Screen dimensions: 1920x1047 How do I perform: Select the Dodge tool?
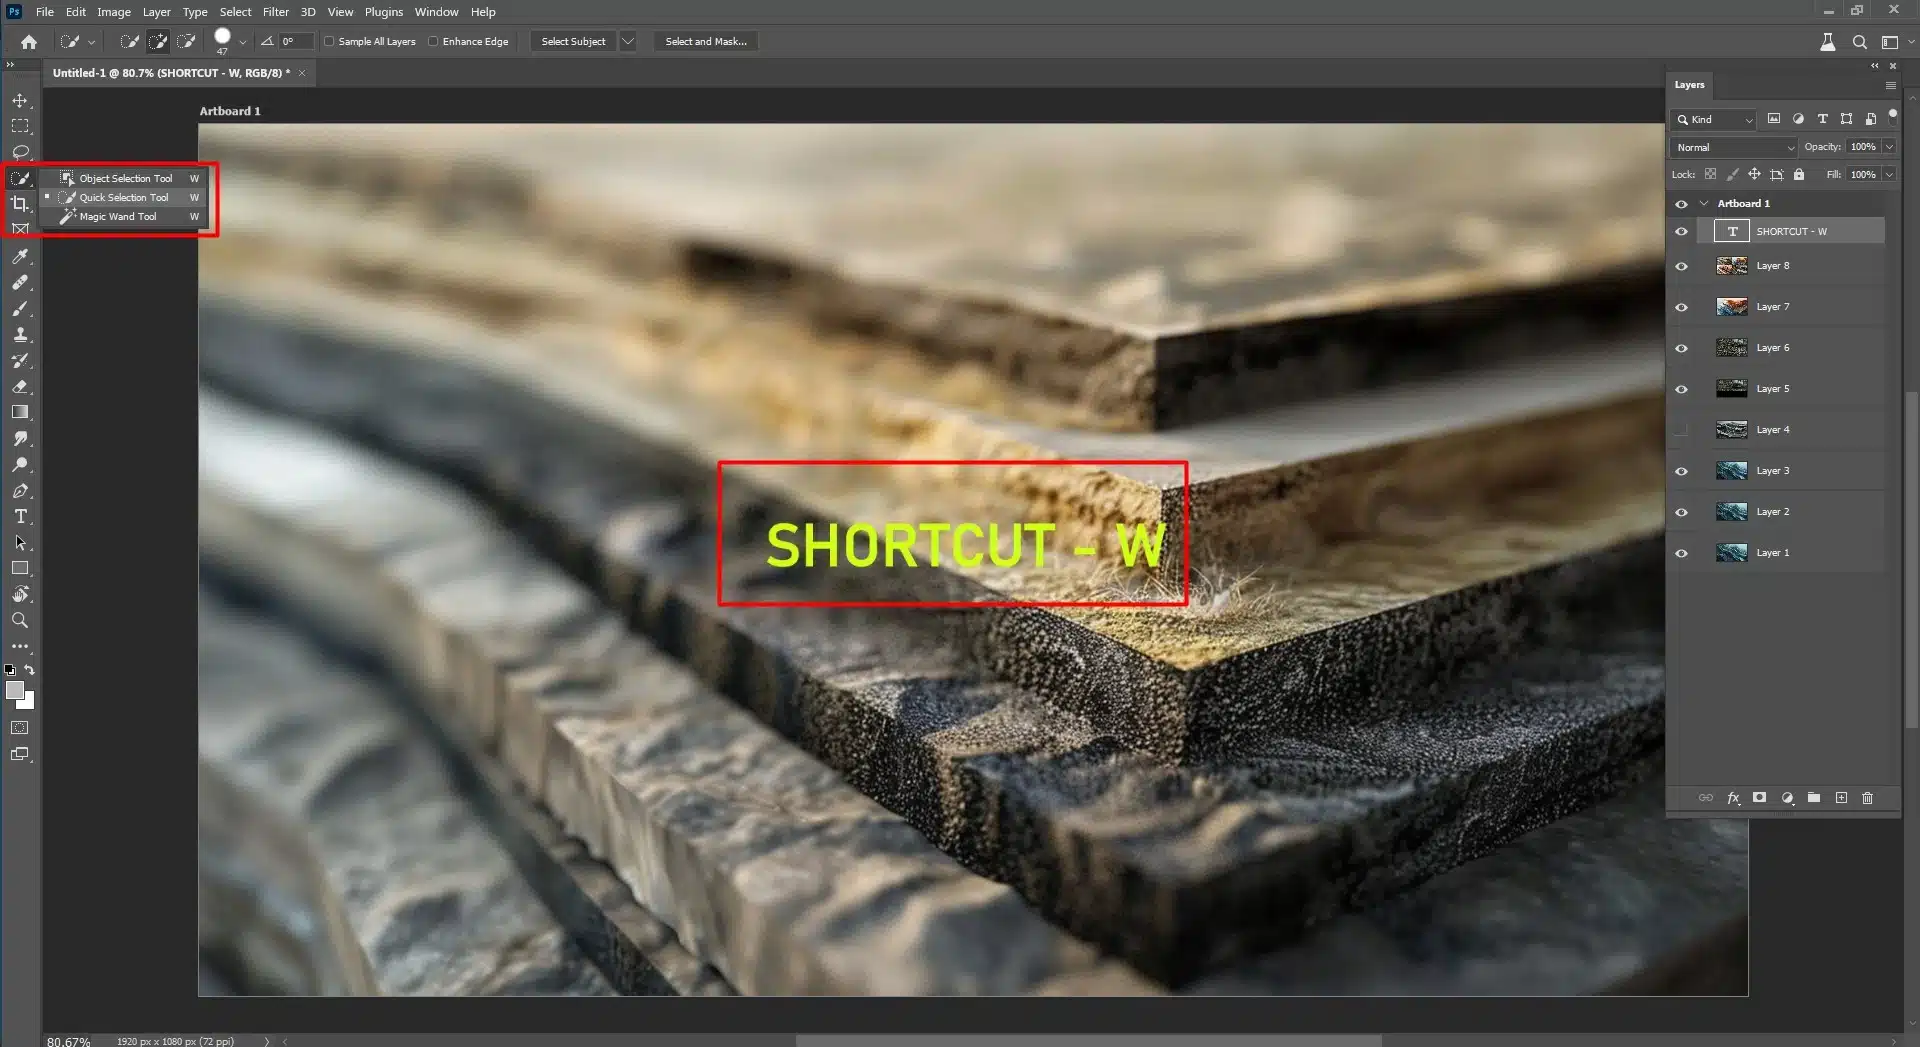click(20, 465)
